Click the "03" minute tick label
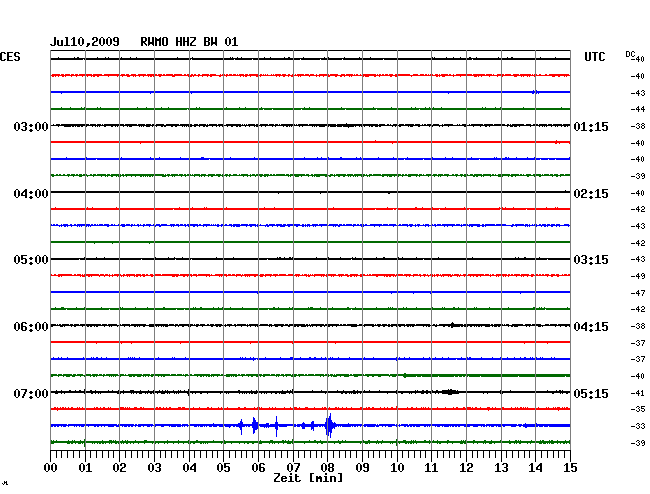Viewport: 650px width, 494px height. click(x=154, y=468)
